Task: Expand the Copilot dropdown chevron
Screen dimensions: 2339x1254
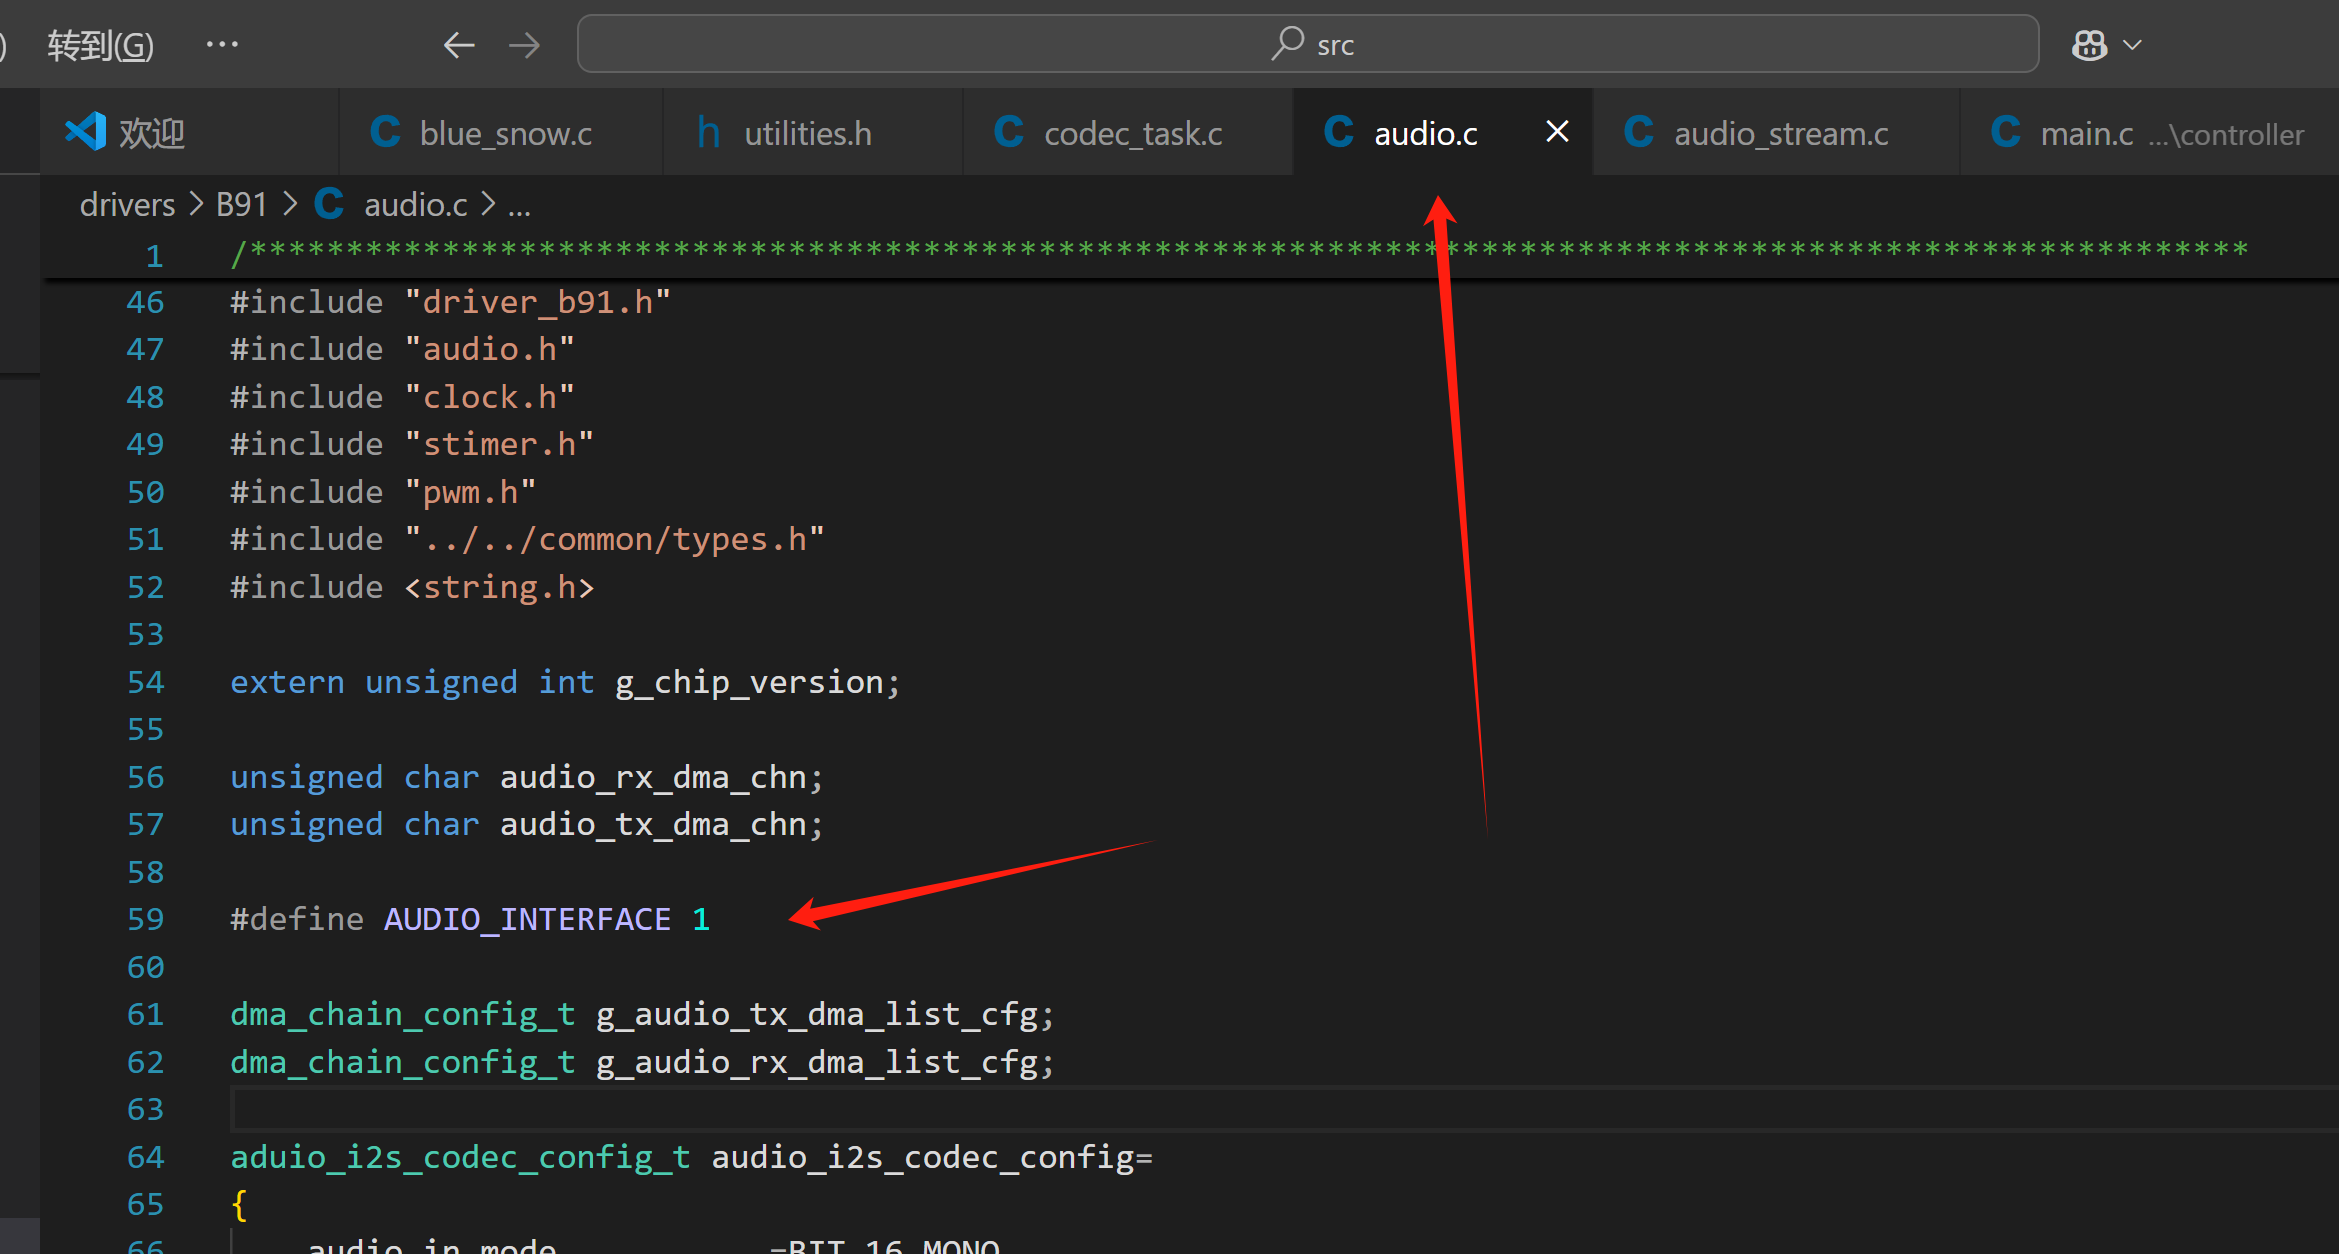Action: 2132,45
